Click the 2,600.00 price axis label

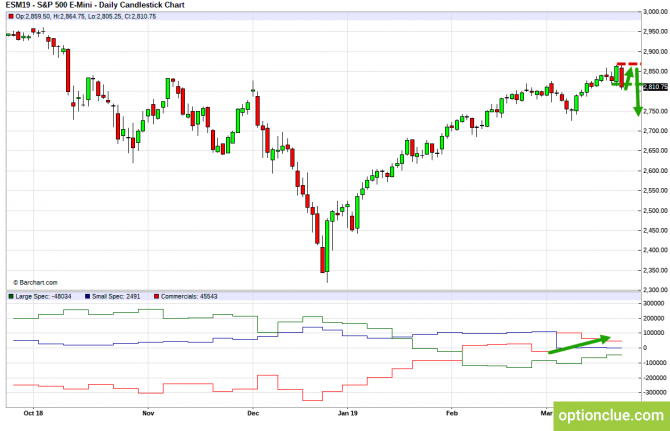tap(655, 171)
